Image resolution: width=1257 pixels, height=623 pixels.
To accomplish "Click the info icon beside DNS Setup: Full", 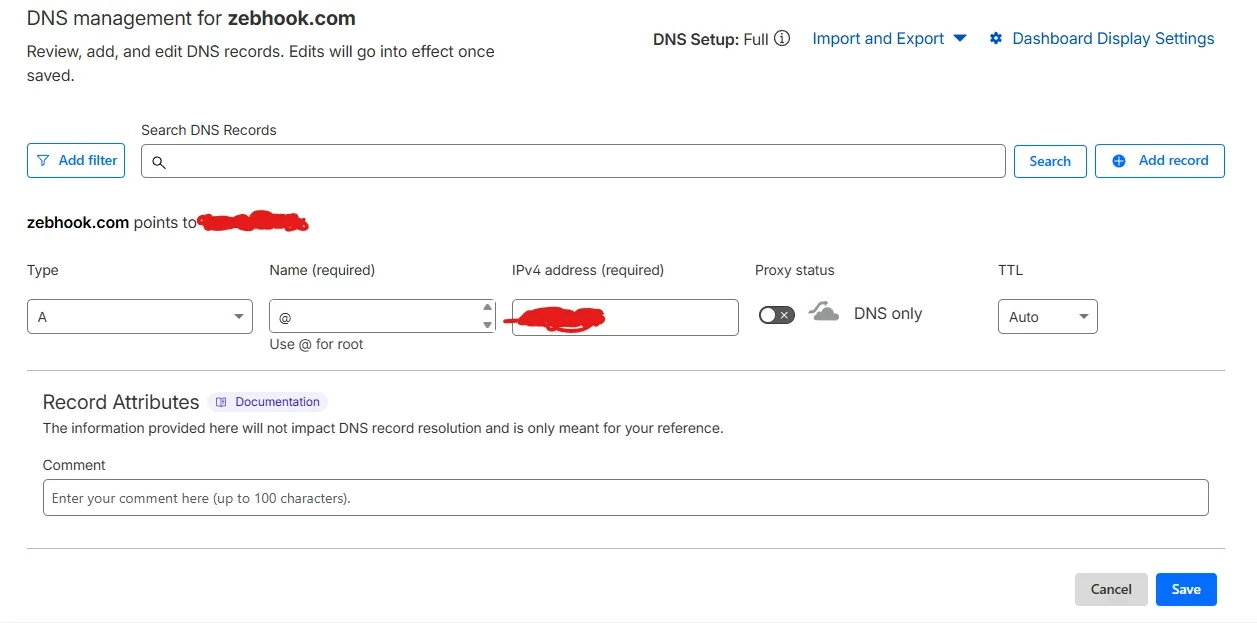I will 782,39.
